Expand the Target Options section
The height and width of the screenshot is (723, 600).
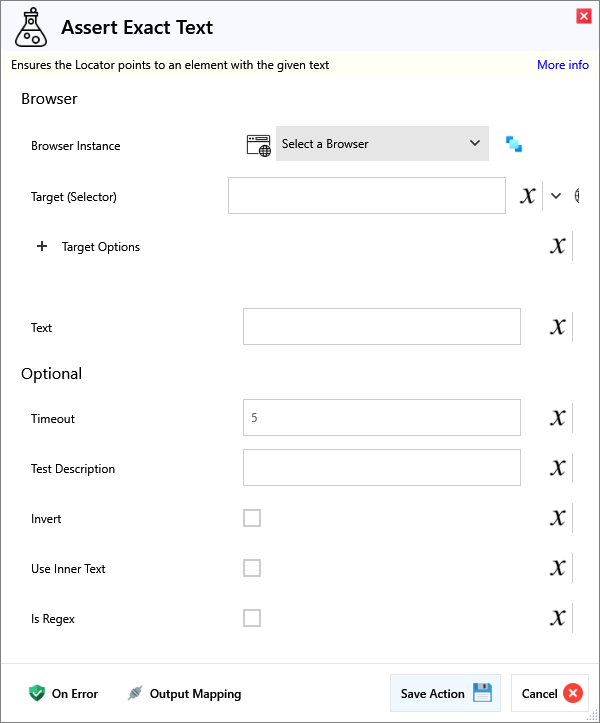42,247
